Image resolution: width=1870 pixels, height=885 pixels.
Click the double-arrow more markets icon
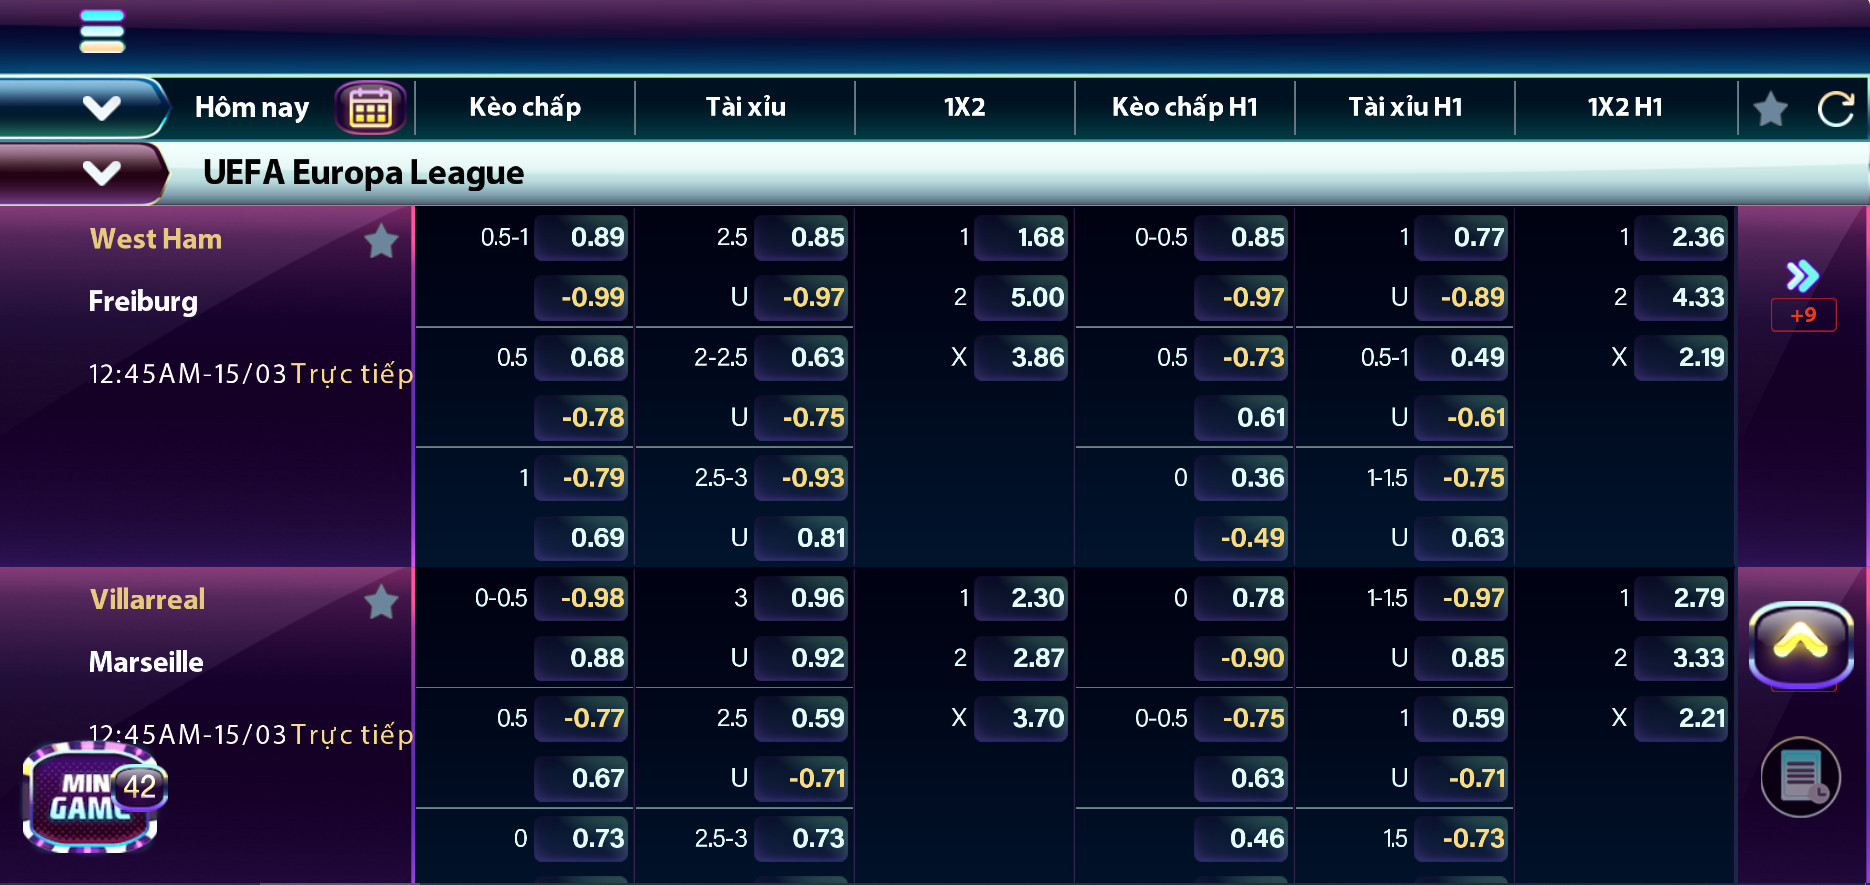(1802, 275)
